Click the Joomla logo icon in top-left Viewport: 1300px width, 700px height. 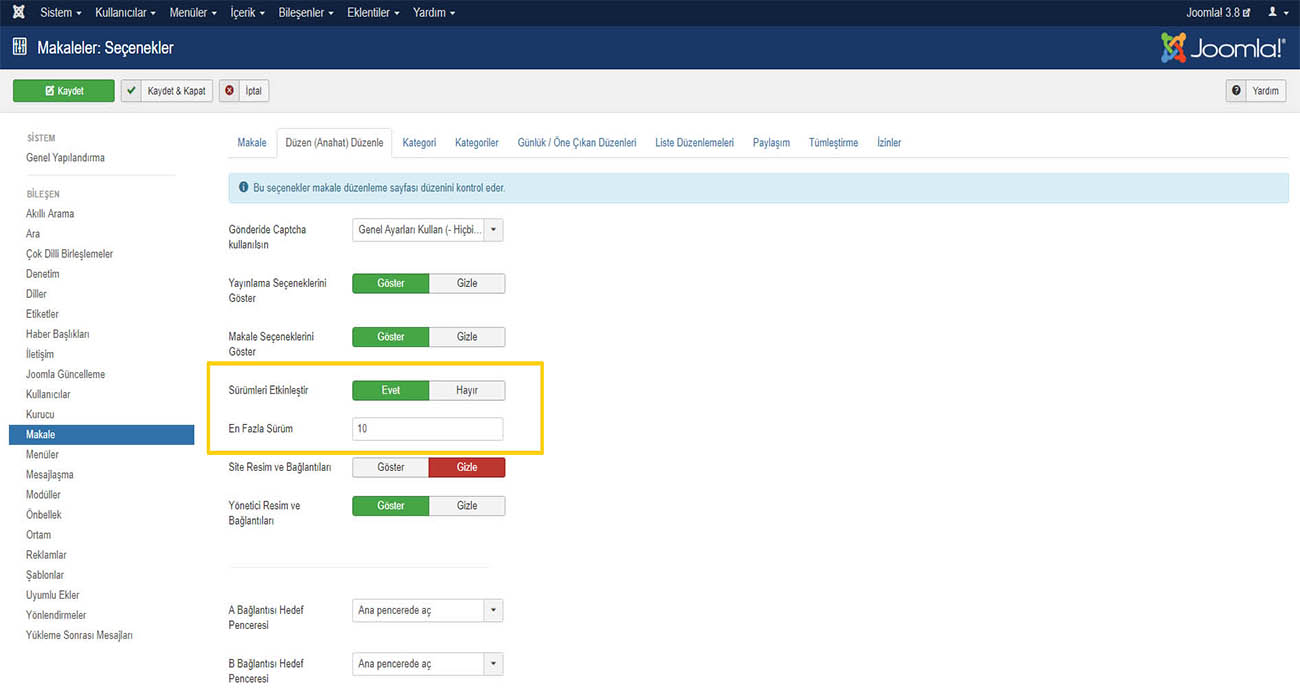tap(17, 13)
